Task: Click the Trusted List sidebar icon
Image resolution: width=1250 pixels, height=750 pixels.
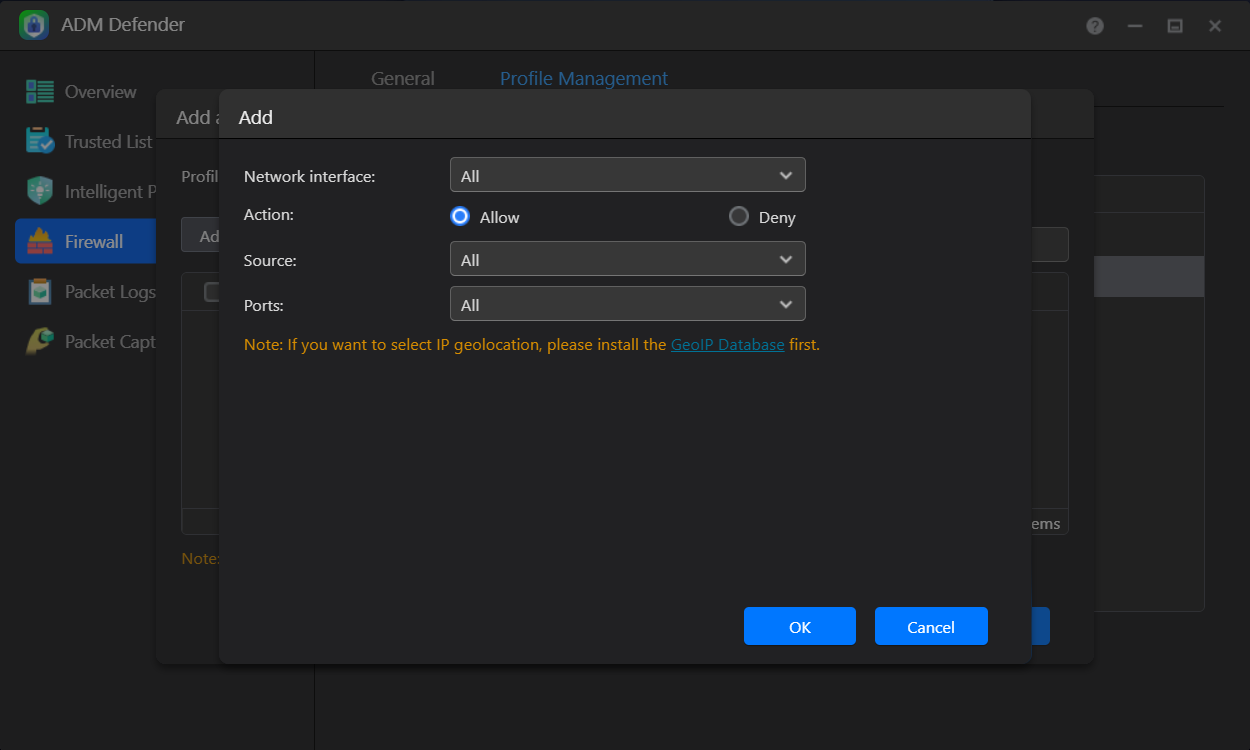Action: click(40, 141)
